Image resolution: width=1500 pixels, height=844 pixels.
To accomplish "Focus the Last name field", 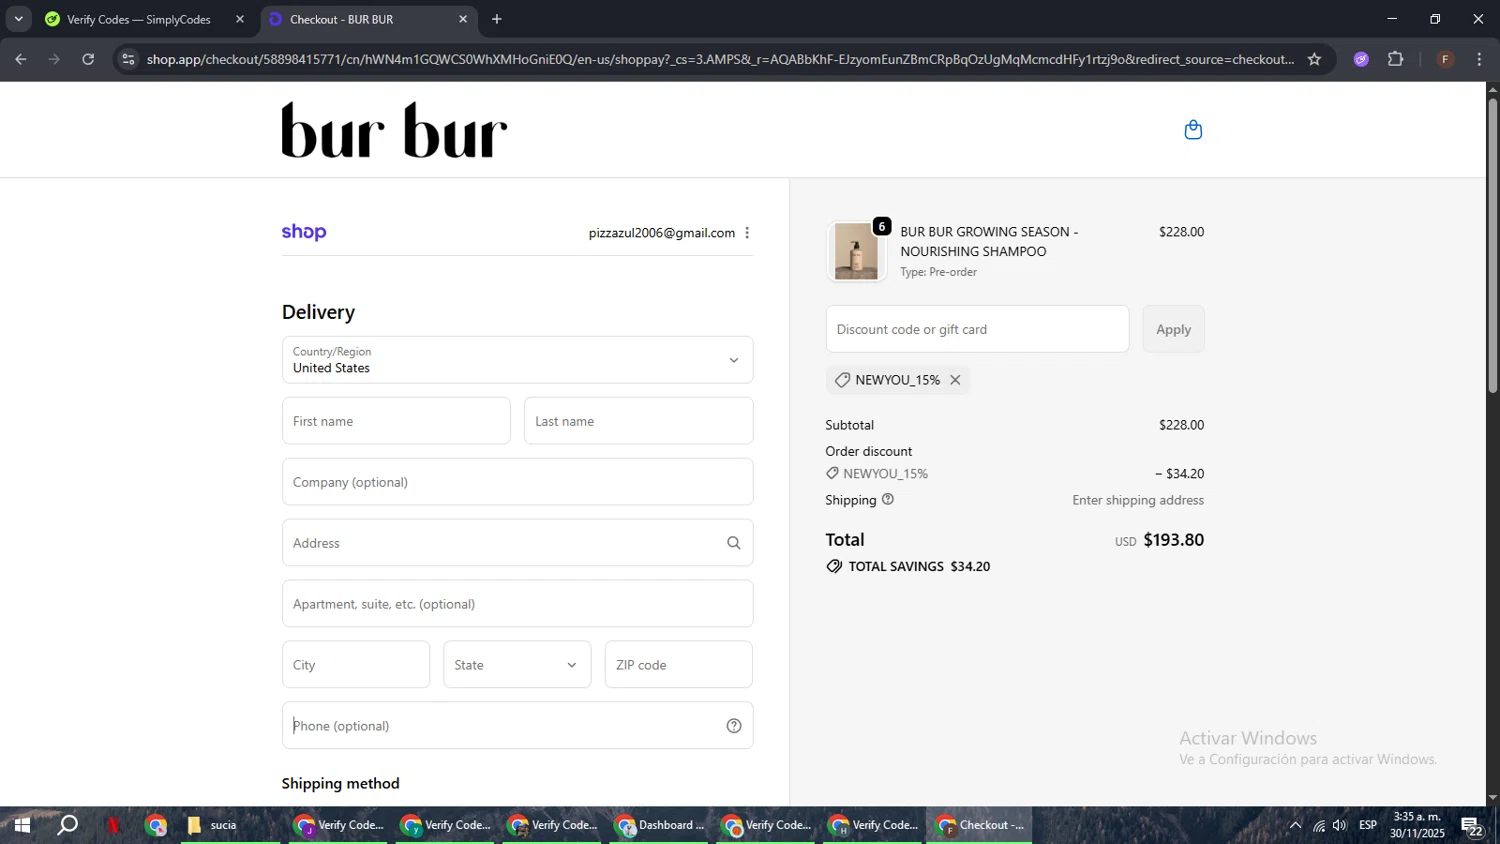I will tap(638, 421).
